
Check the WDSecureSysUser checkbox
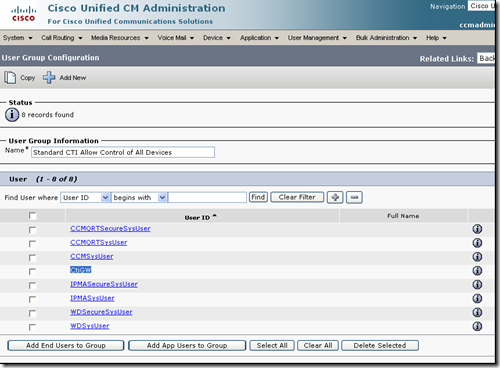(32, 313)
